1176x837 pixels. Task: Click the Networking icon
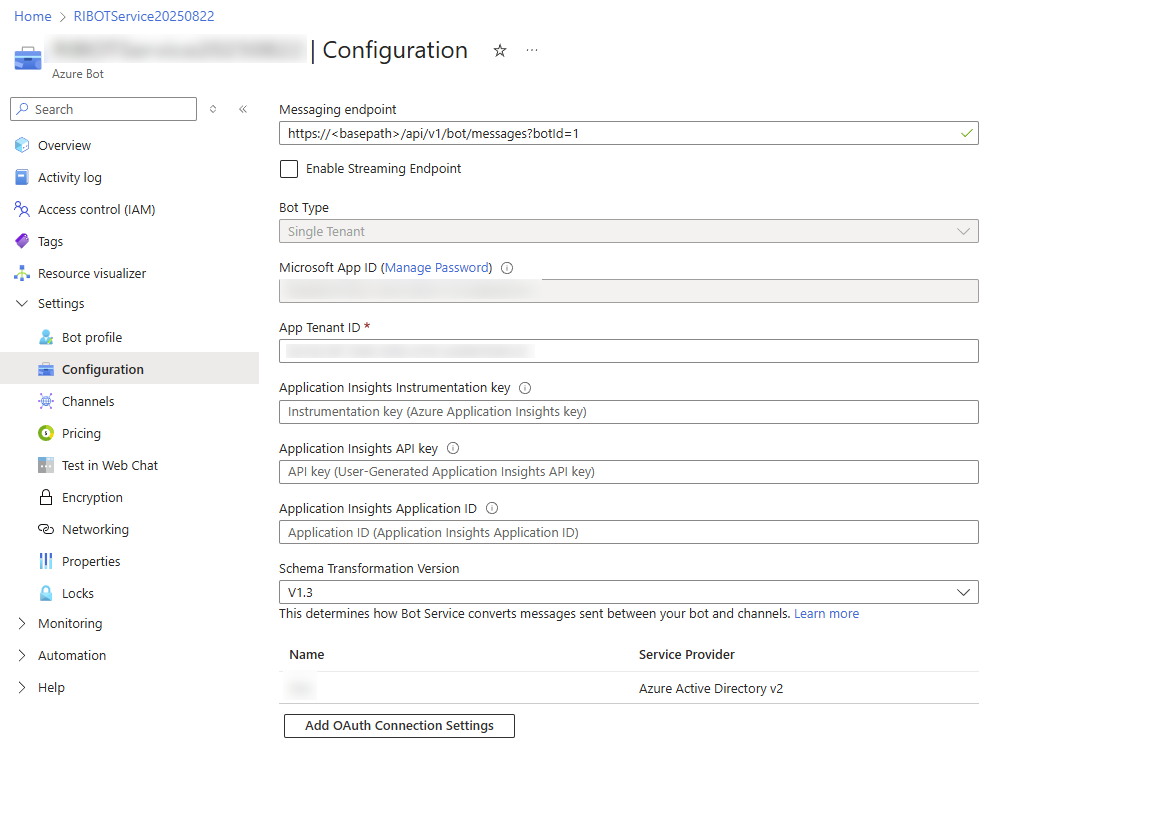(x=46, y=530)
